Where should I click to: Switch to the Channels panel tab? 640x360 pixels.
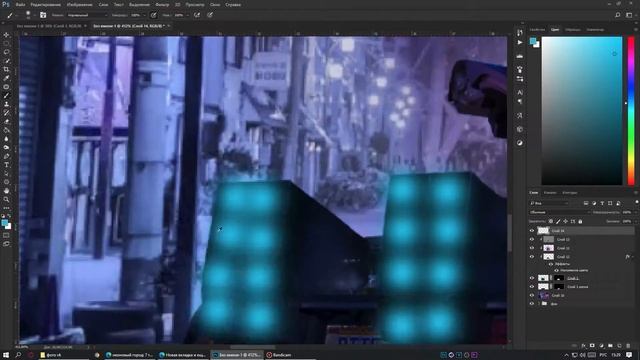point(550,193)
